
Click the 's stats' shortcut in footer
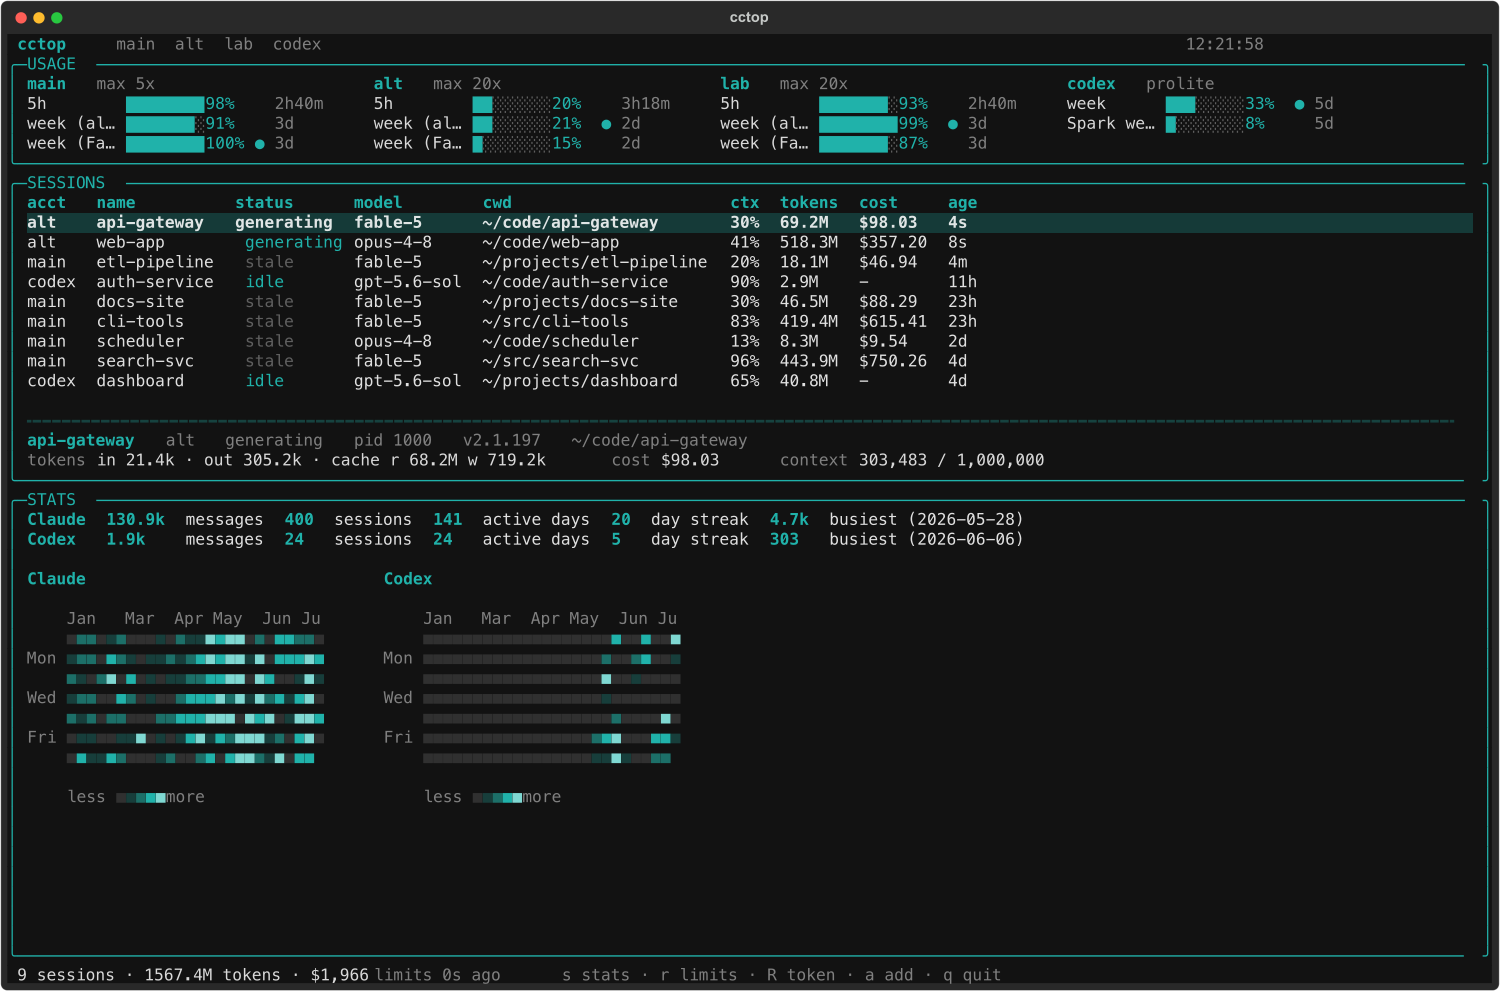596,975
